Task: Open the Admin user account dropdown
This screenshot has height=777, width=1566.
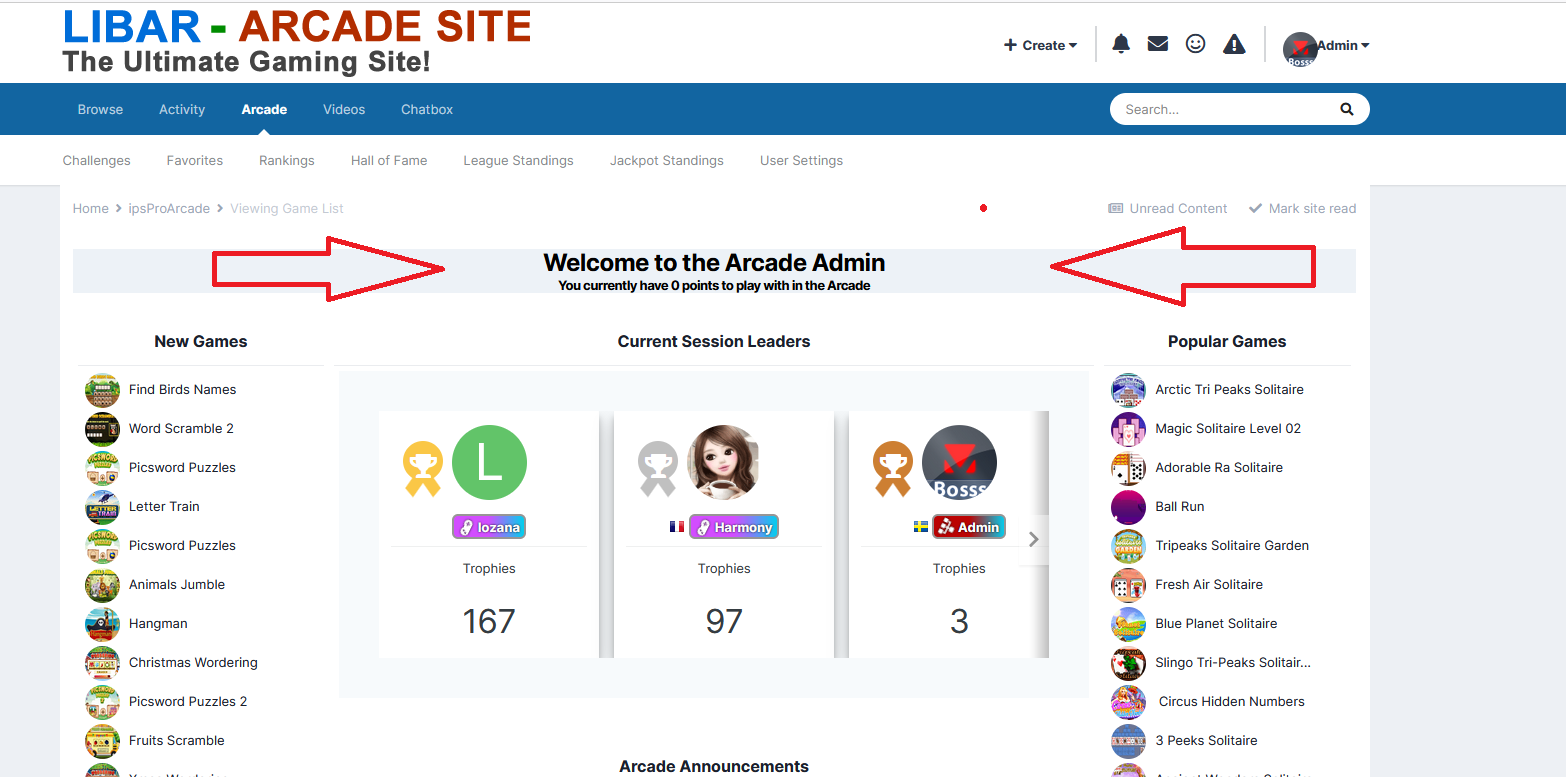Action: (1326, 46)
